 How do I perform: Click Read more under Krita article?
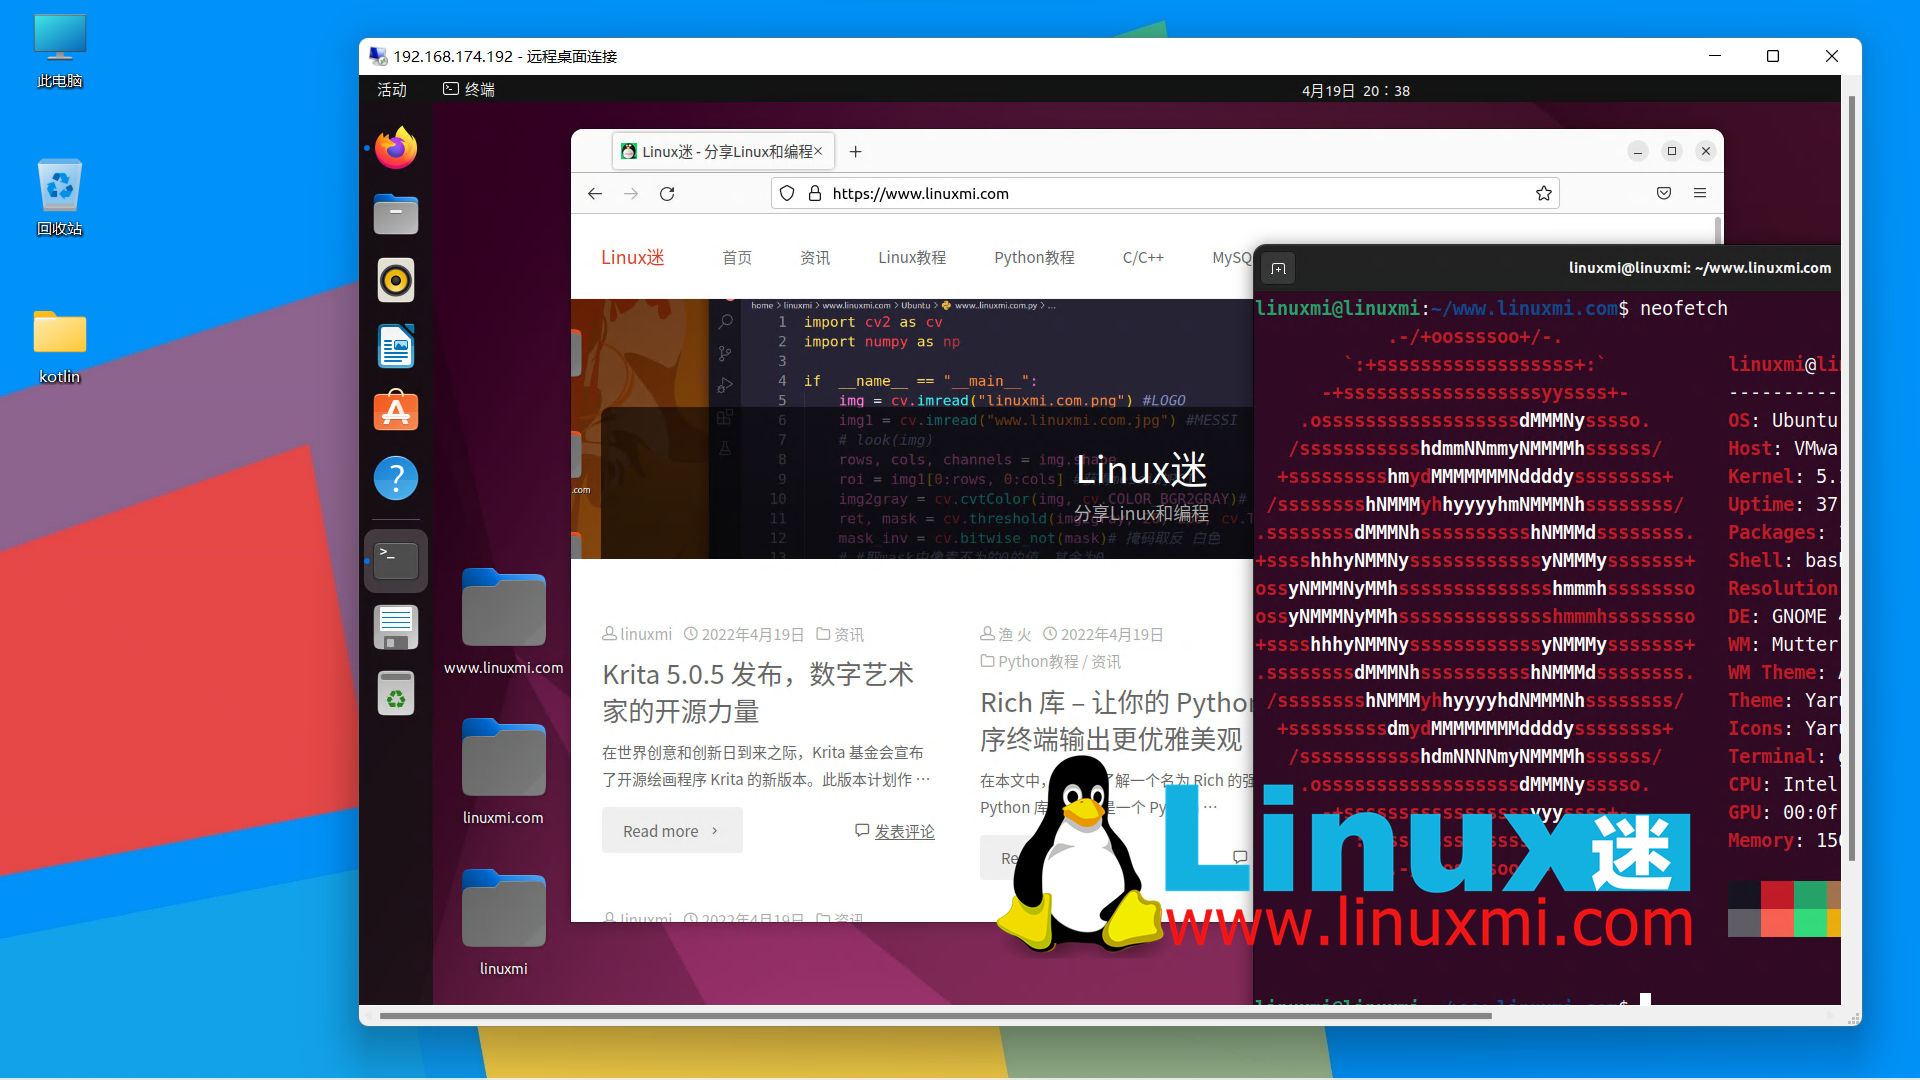pos(672,831)
